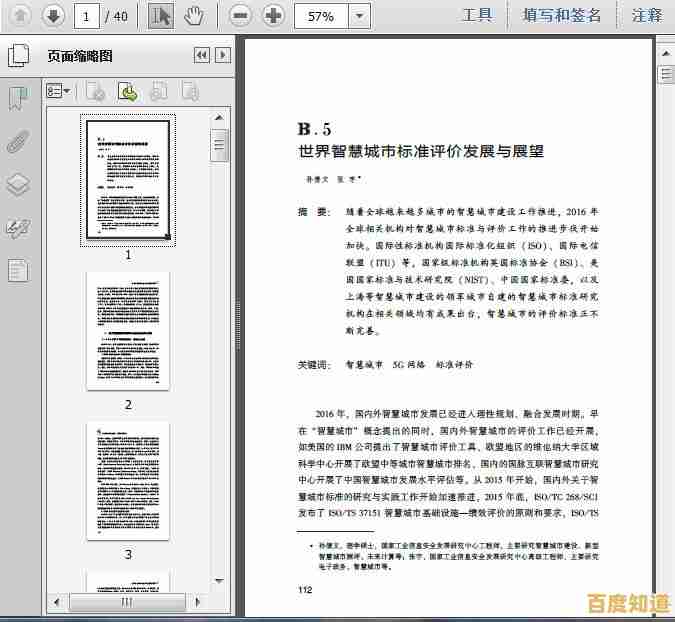Click the heading B.5
The height and width of the screenshot is (622, 675).
tap(315, 129)
